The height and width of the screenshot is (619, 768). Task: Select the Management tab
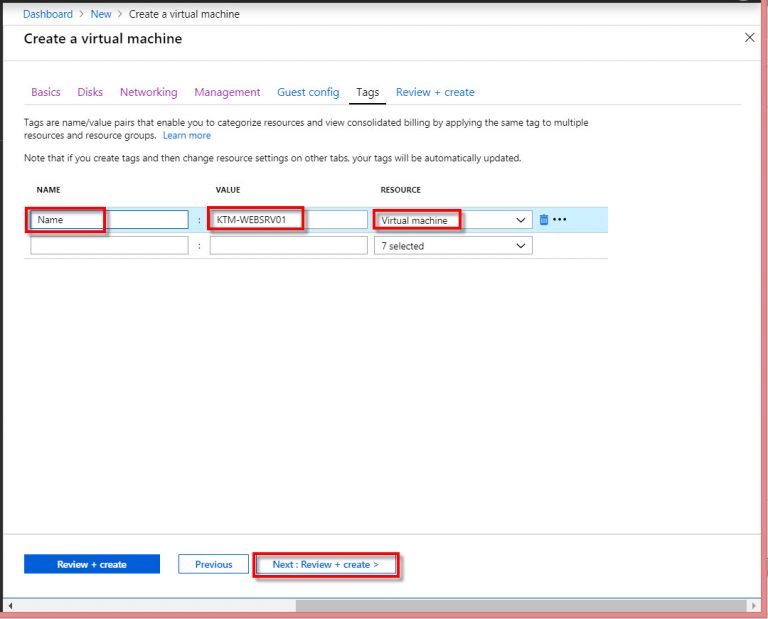227,92
